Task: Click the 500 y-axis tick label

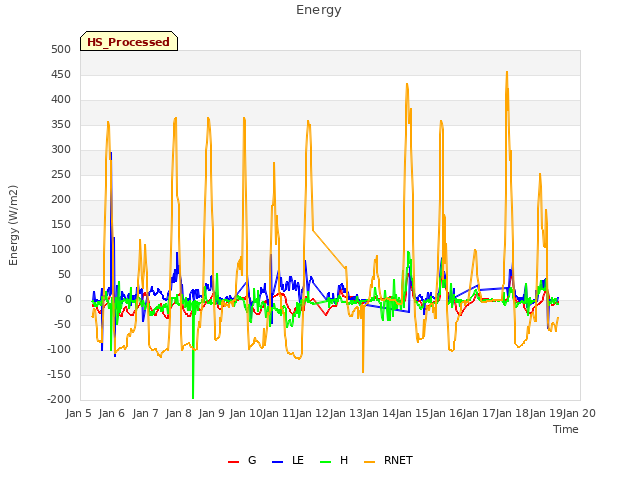Action: click(61, 49)
